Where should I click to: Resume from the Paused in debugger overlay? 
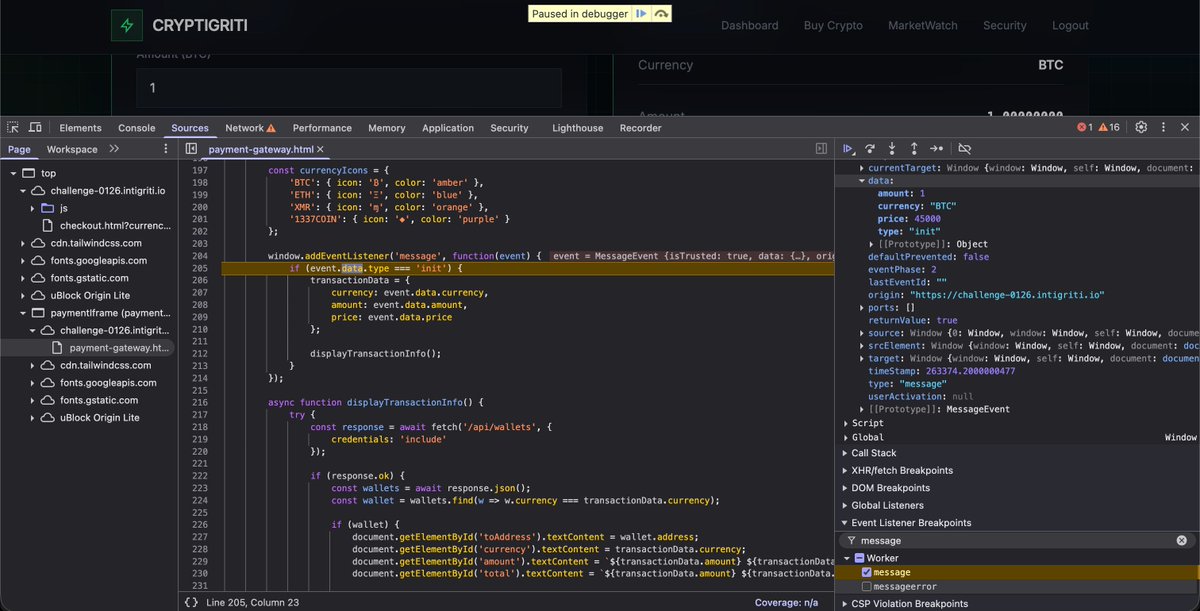click(641, 14)
